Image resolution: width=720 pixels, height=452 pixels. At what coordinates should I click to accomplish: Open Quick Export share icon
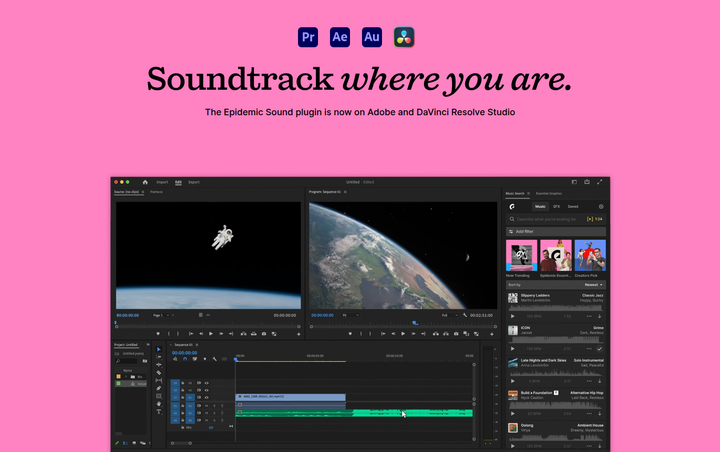click(x=587, y=182)
